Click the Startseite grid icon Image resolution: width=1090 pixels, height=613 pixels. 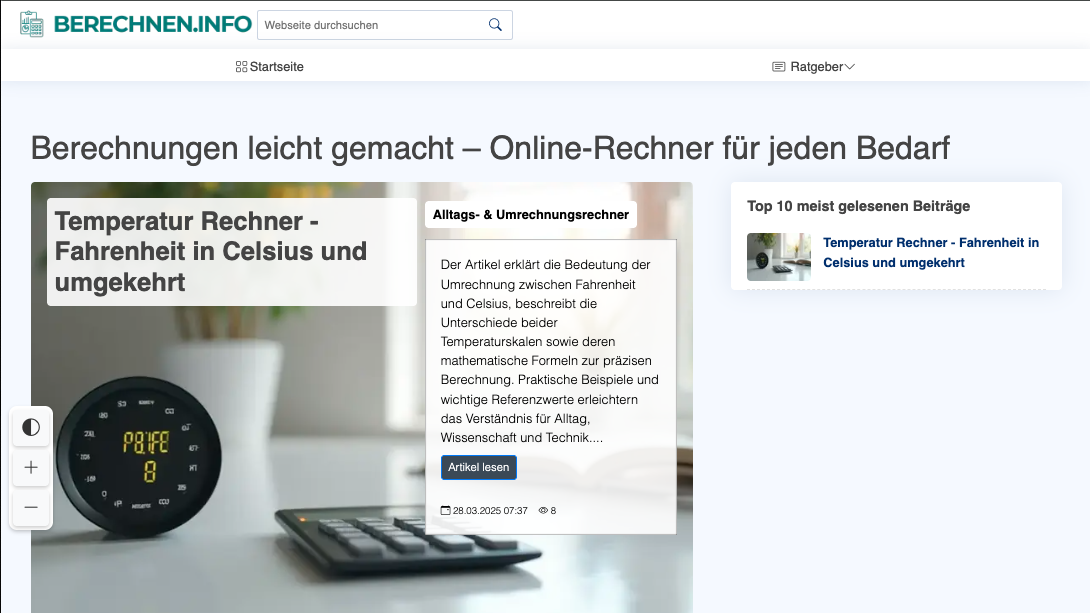241,67
